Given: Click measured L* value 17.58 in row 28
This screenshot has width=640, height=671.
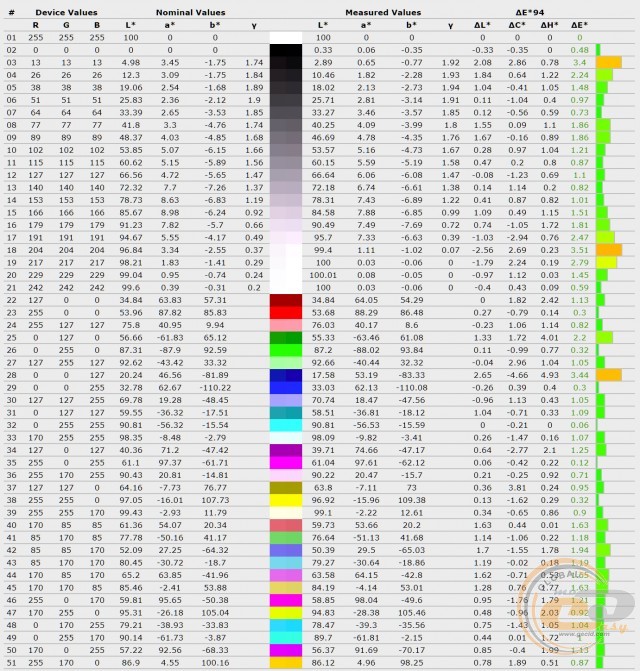Looking at the screenshot, I should [323, 375].
